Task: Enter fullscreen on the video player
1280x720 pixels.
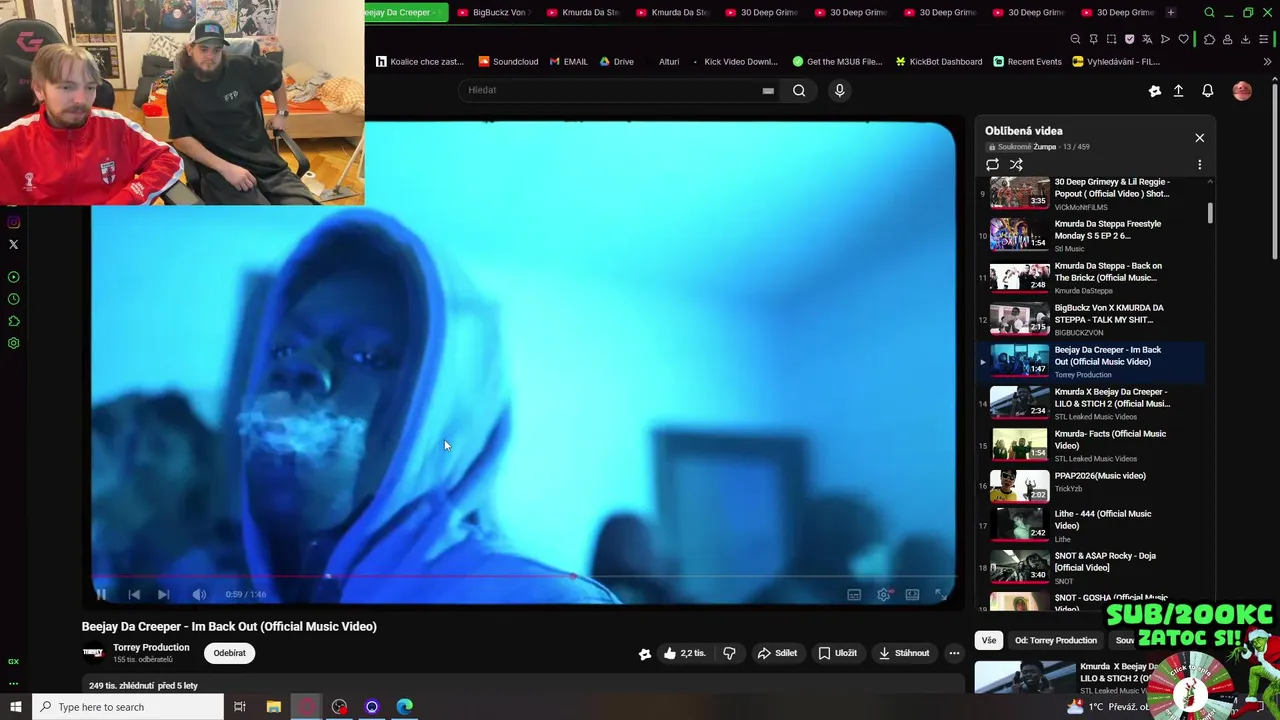Action: coord(941,594)
